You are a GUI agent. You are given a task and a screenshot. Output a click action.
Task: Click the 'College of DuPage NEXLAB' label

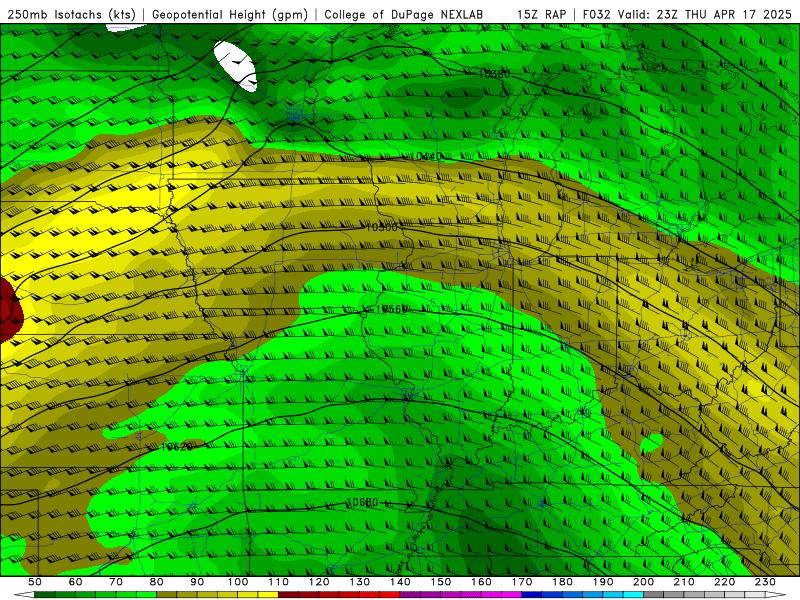pyautogui.click(x=404, y=15)
